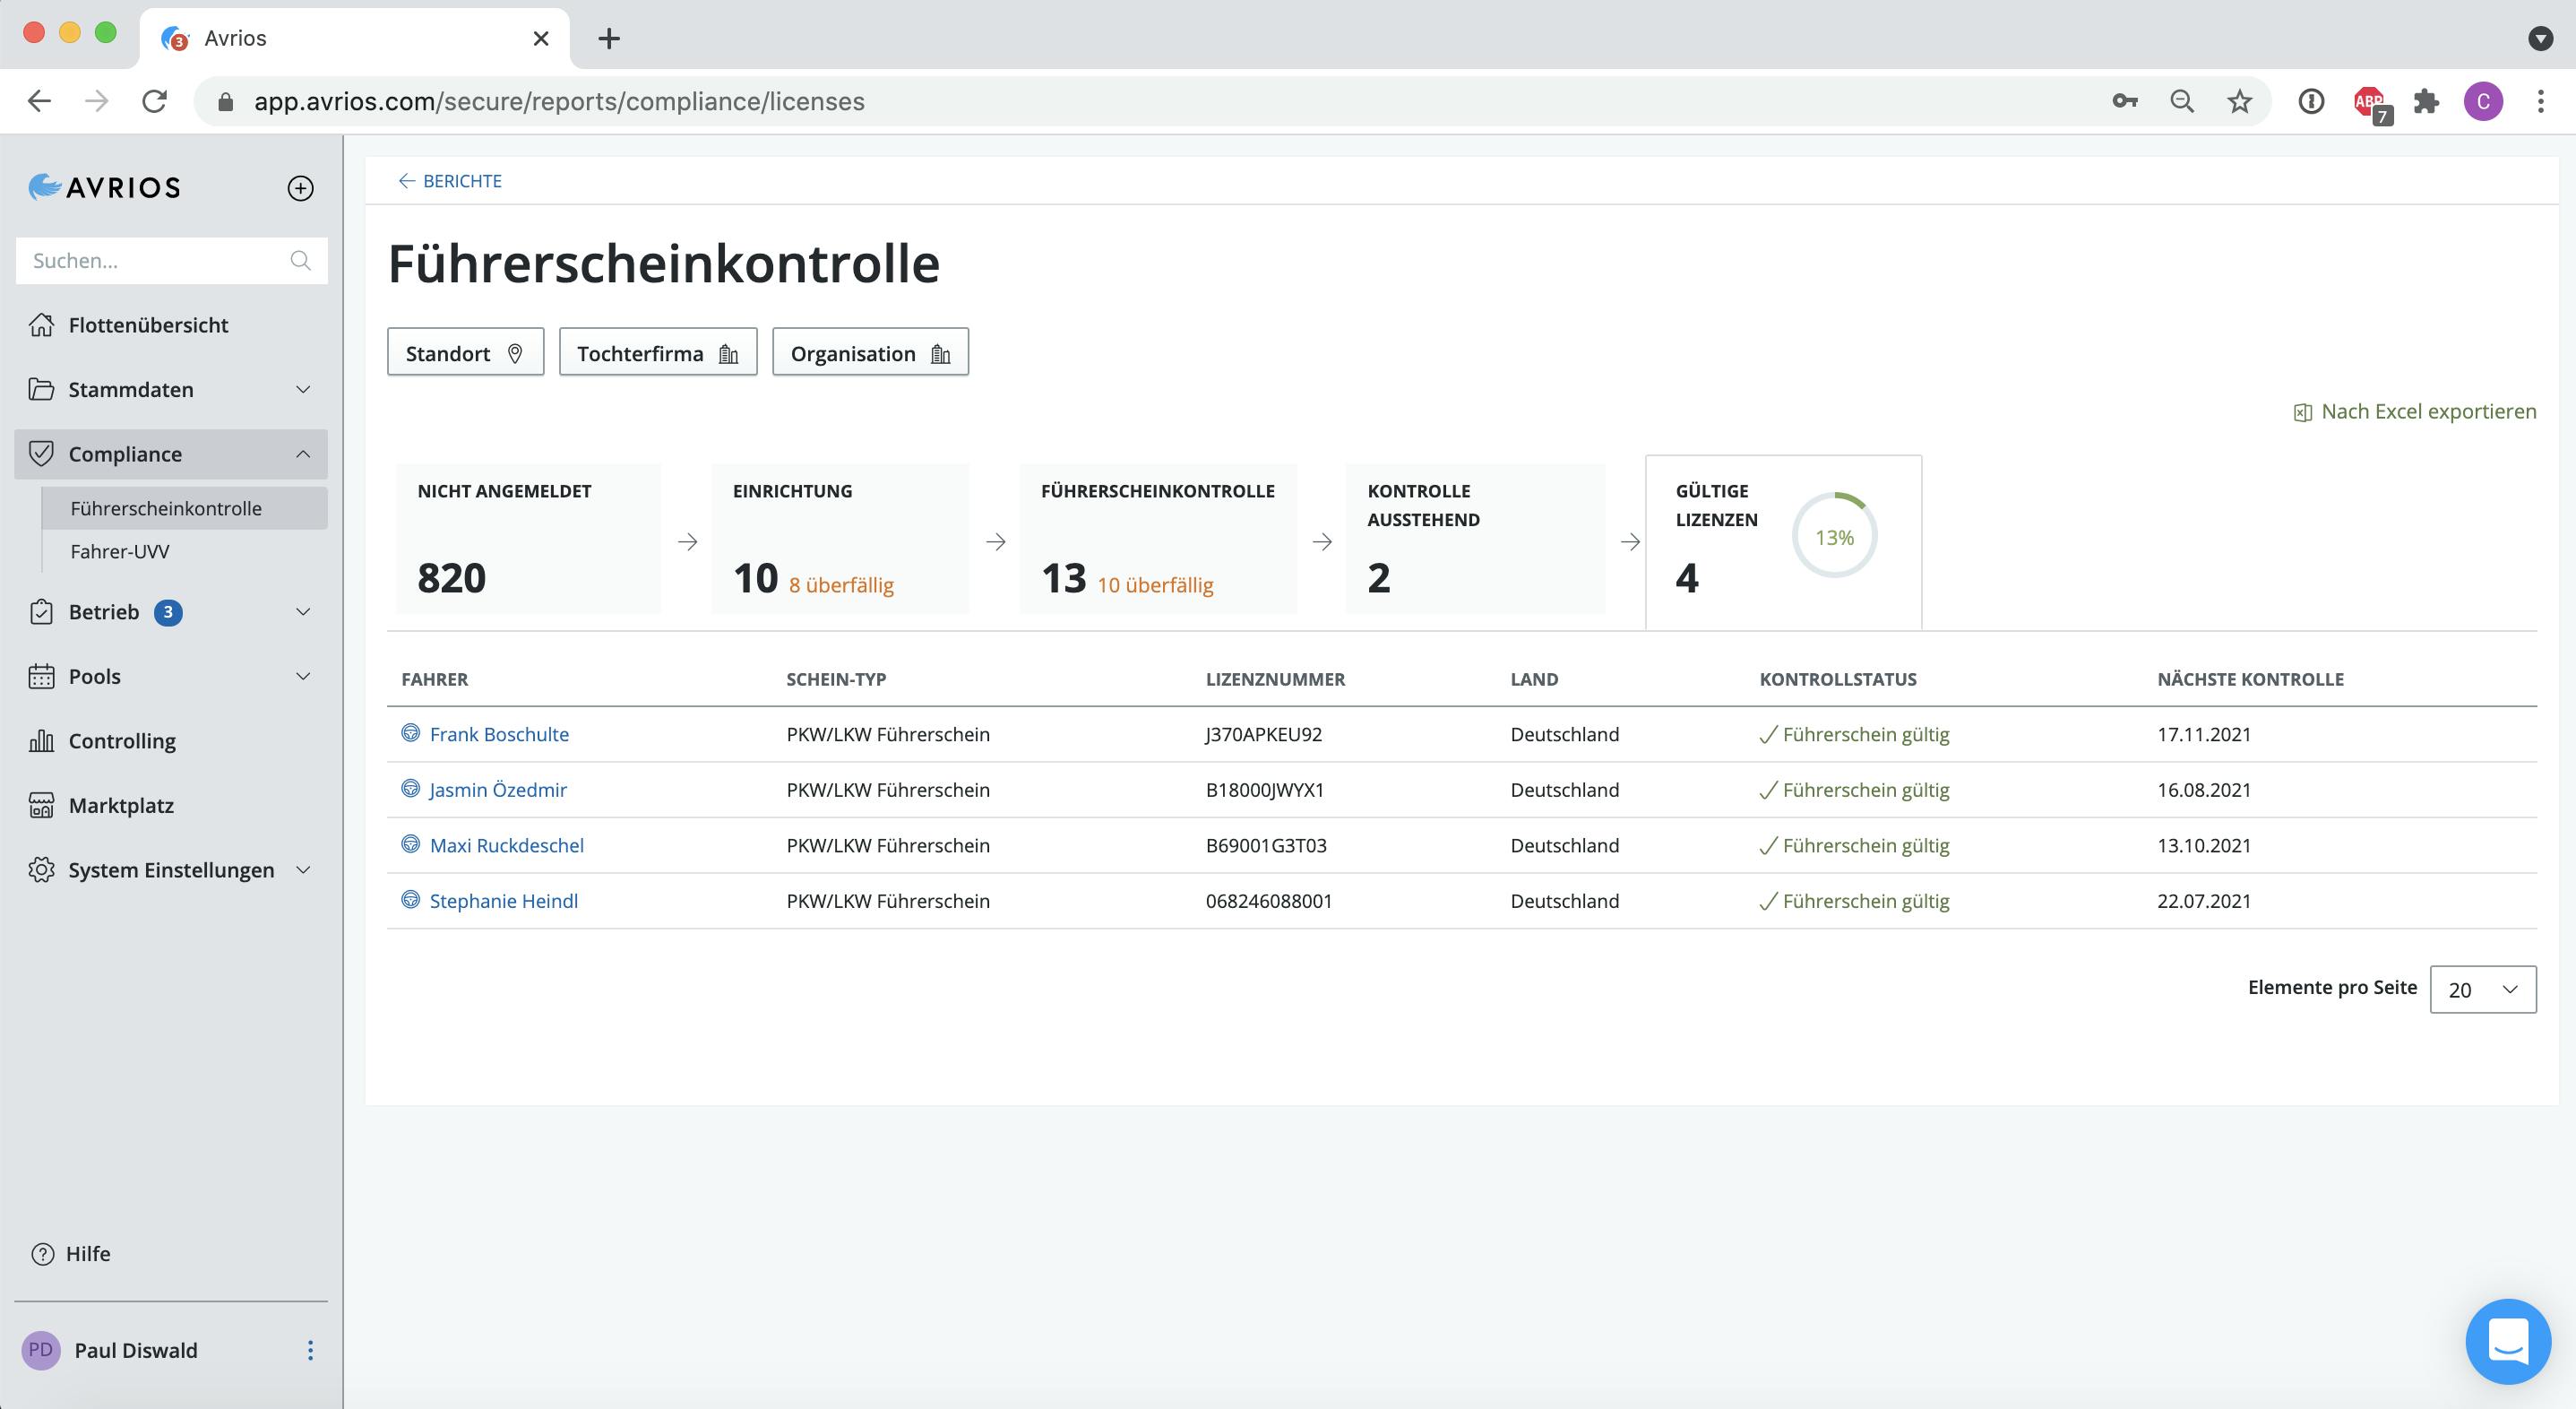2576x1409 pixels.
Task: Sort by the FAHRER column header
Action: [435, 679]
